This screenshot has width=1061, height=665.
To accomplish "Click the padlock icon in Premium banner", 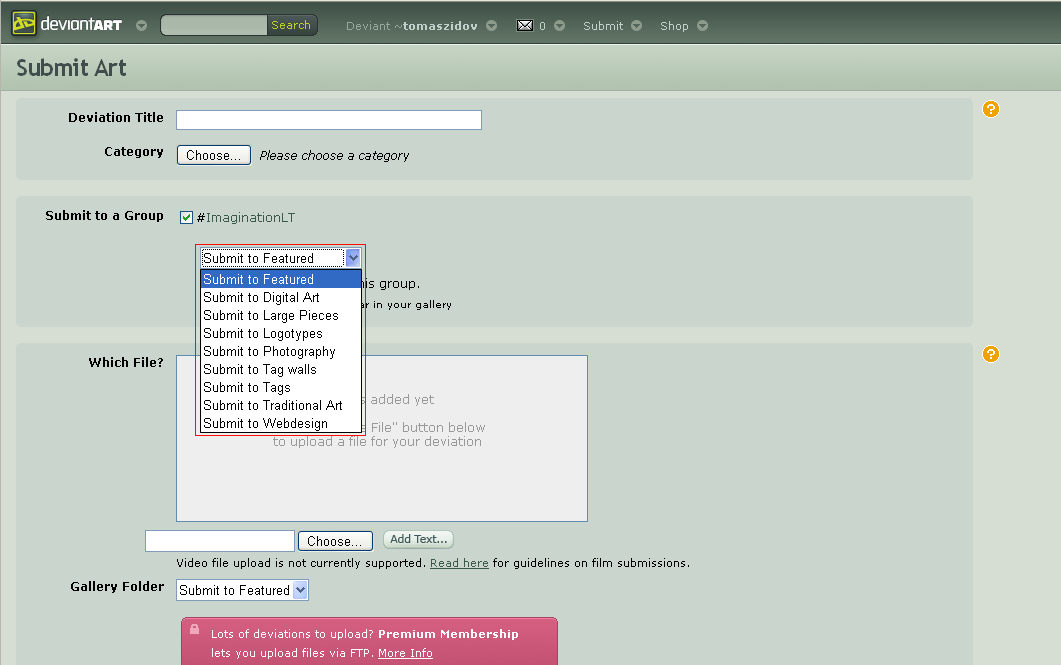I will click(195, 630).
